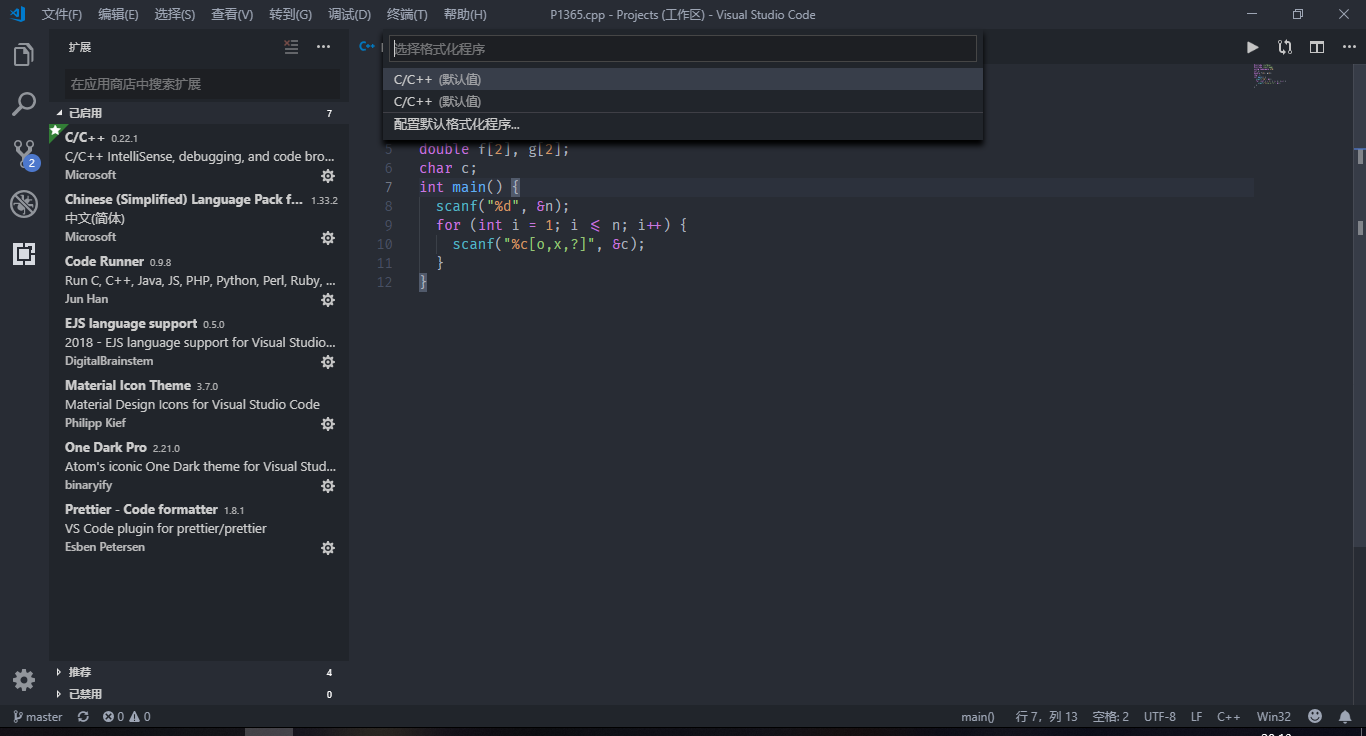Viewport: 1366px width, 736px height.
Task: Expand the 已禁用 extensions section
Action: tap(84, 693)
